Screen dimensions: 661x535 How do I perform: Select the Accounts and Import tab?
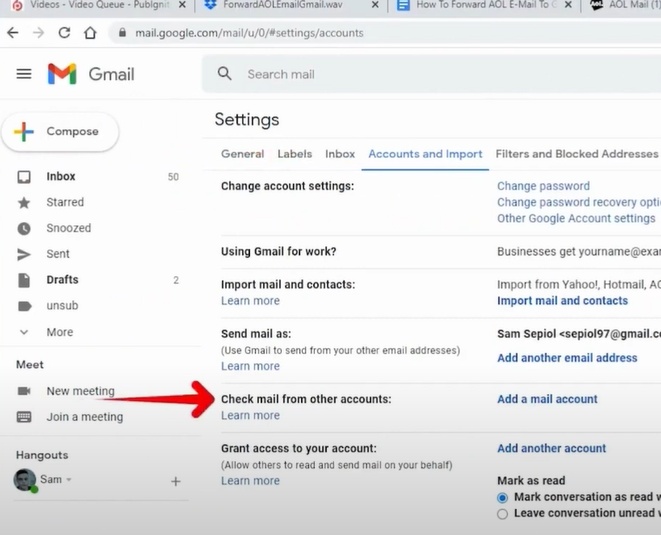pyautogui.click(x=425, y=154)
